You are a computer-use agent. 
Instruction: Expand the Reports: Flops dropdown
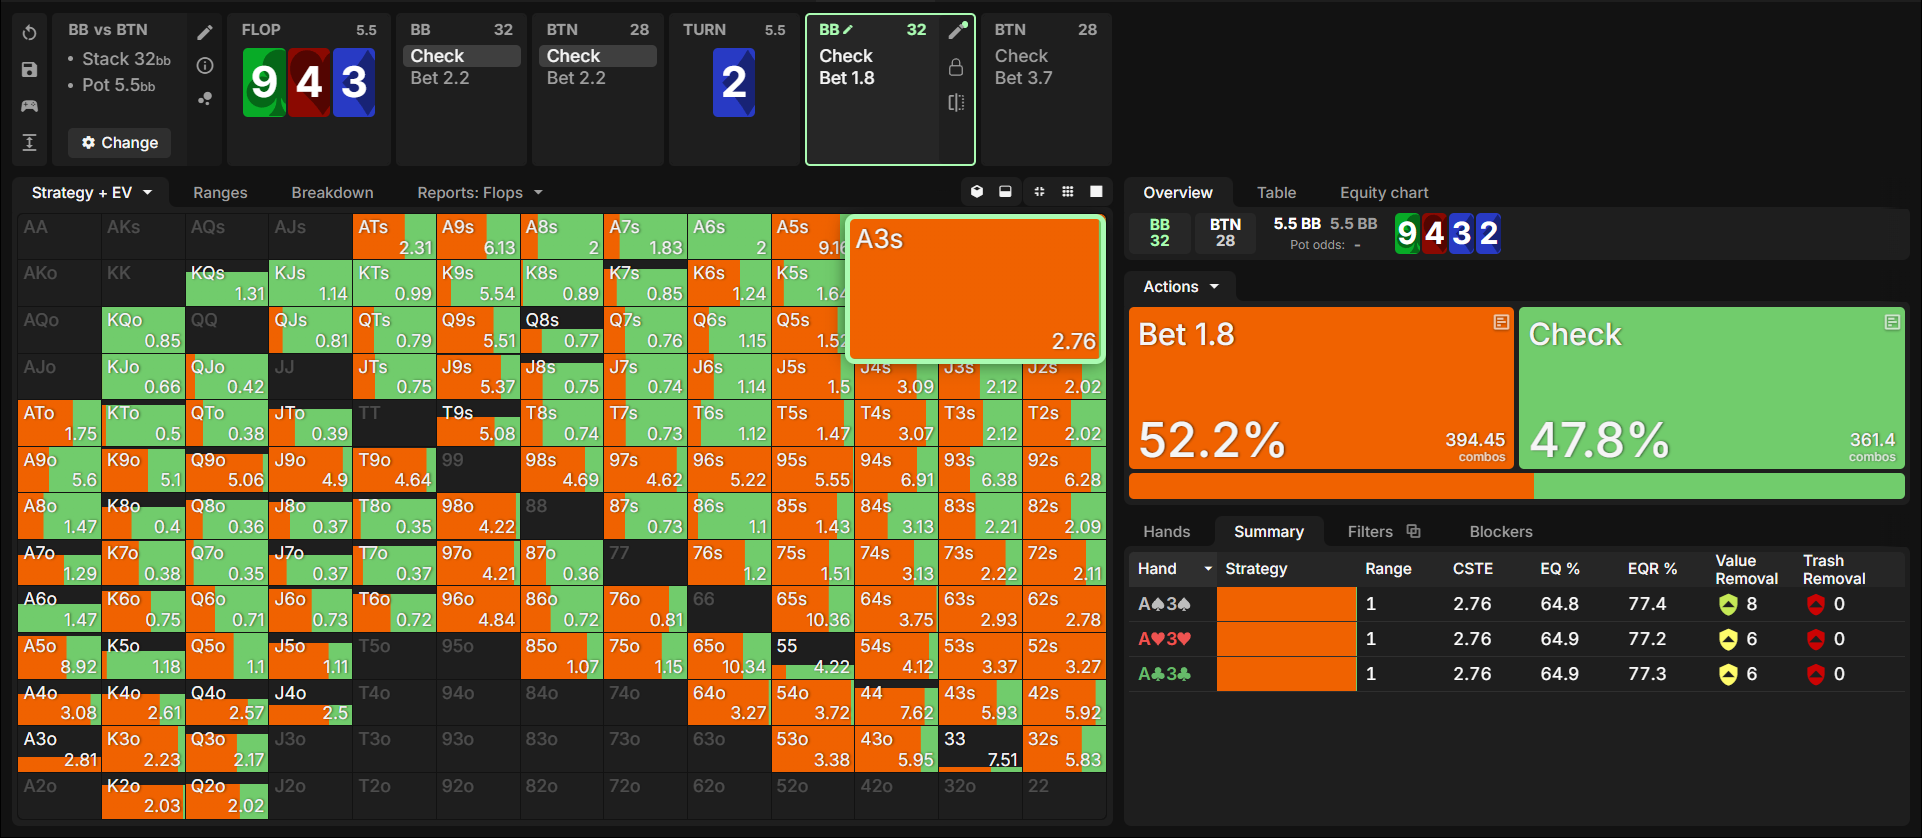tap(480, 193)
